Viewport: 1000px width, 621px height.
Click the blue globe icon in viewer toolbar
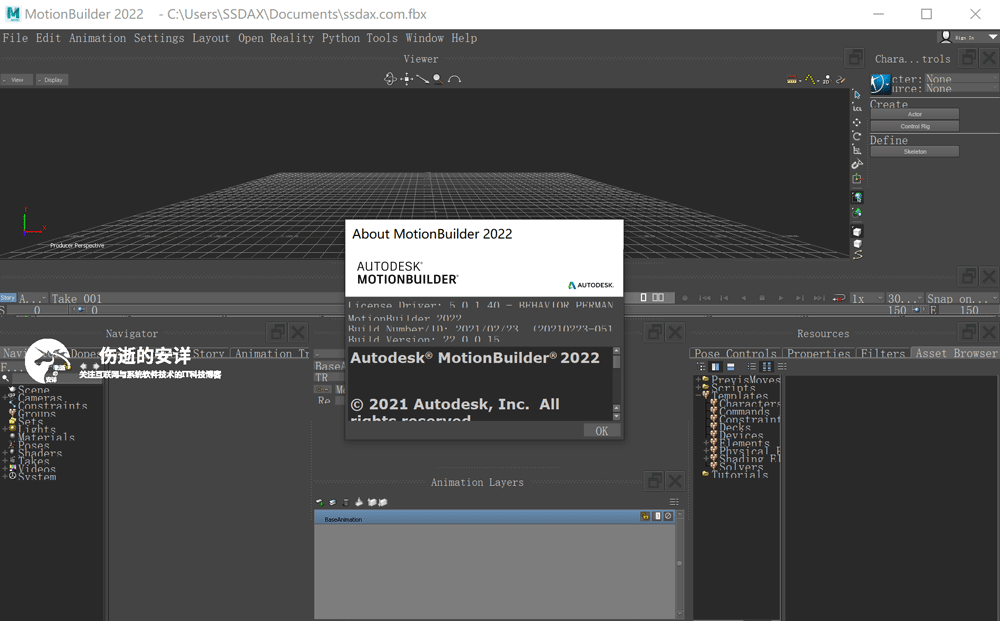coord(857,197)
